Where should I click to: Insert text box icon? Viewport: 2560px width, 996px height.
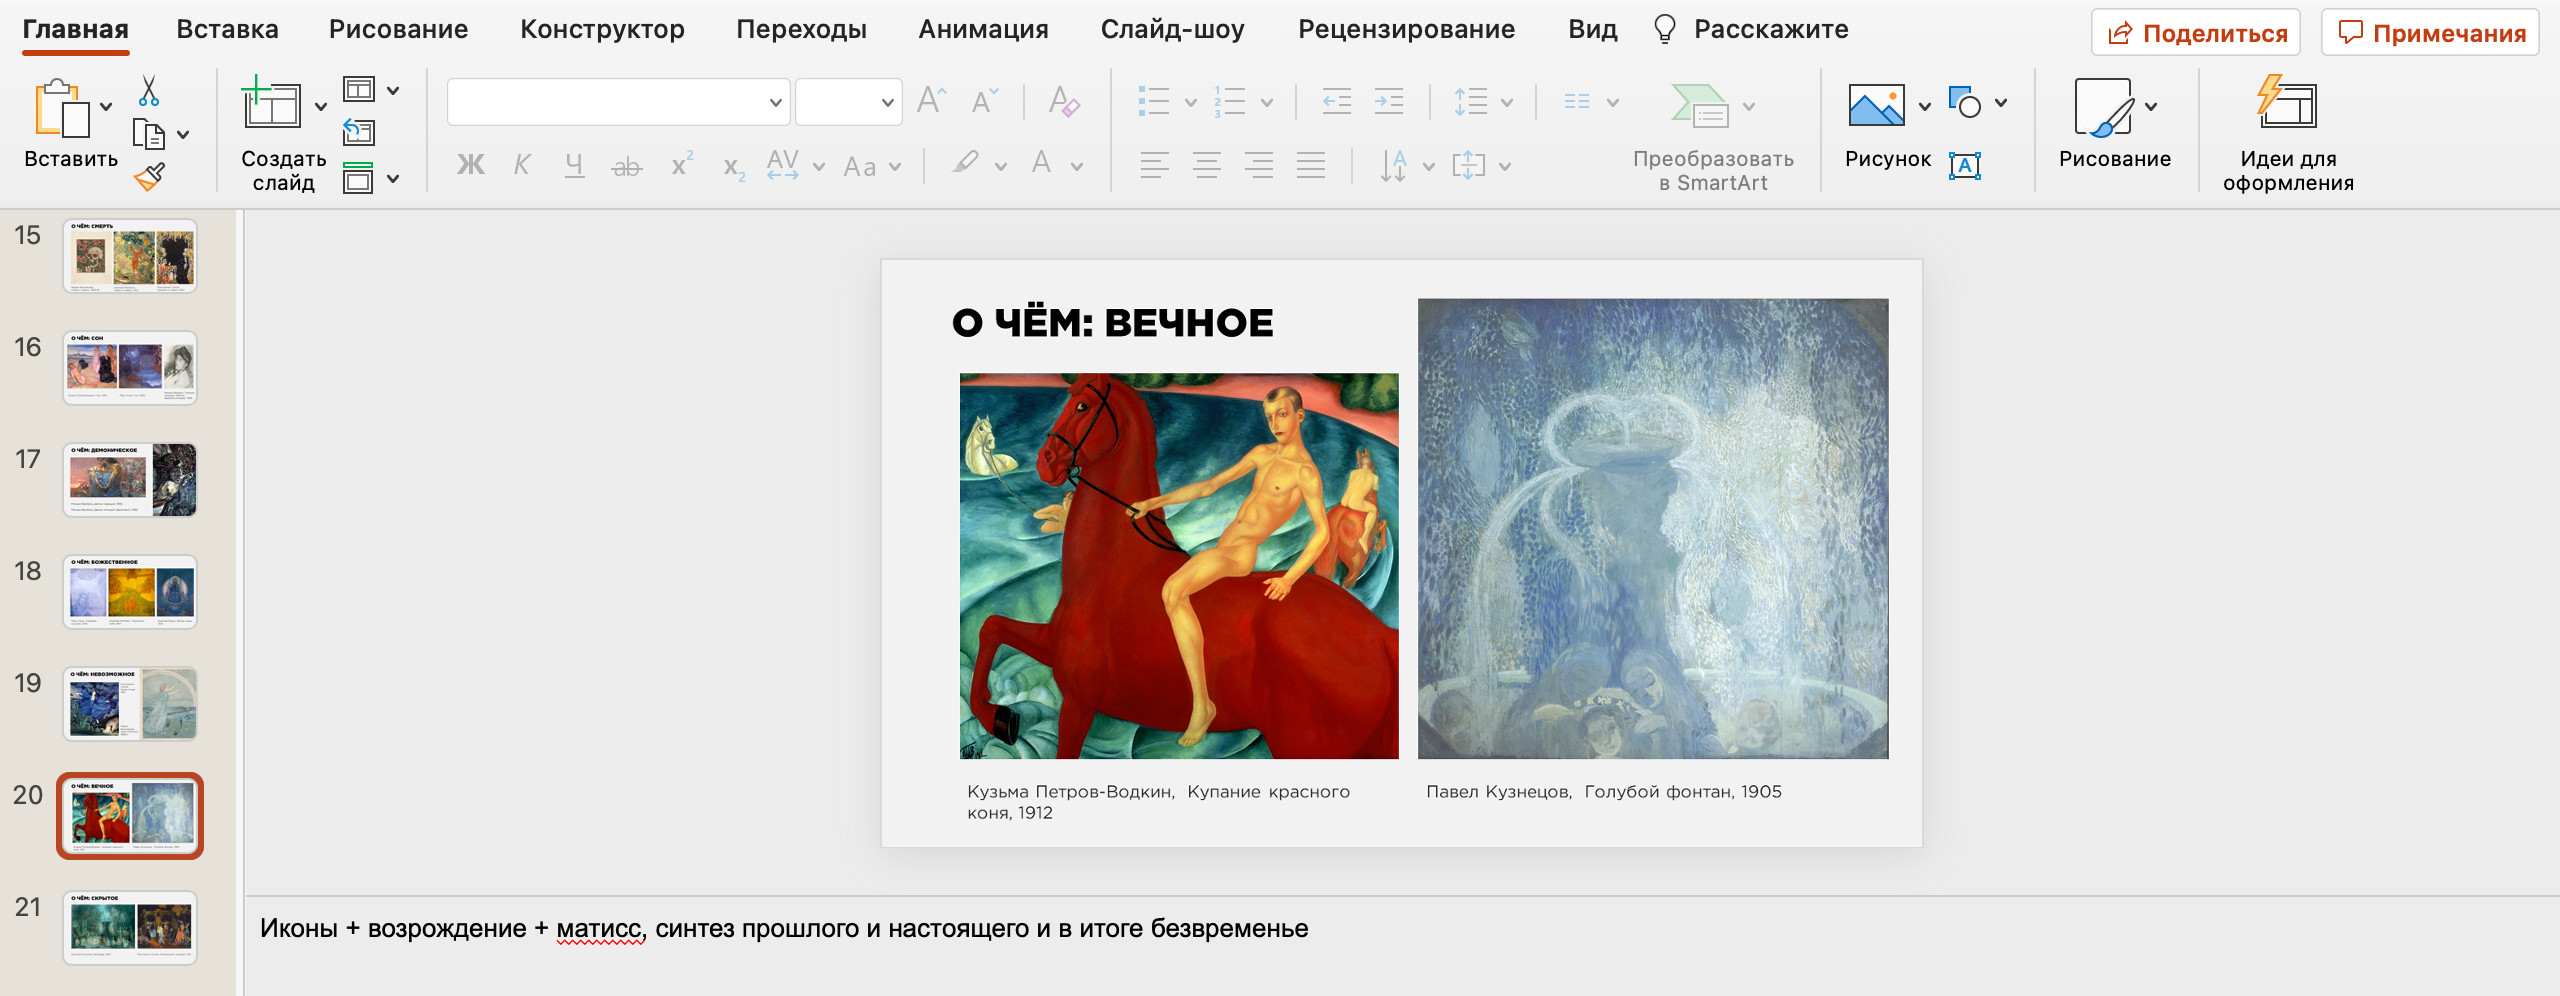pos(1965,166)
